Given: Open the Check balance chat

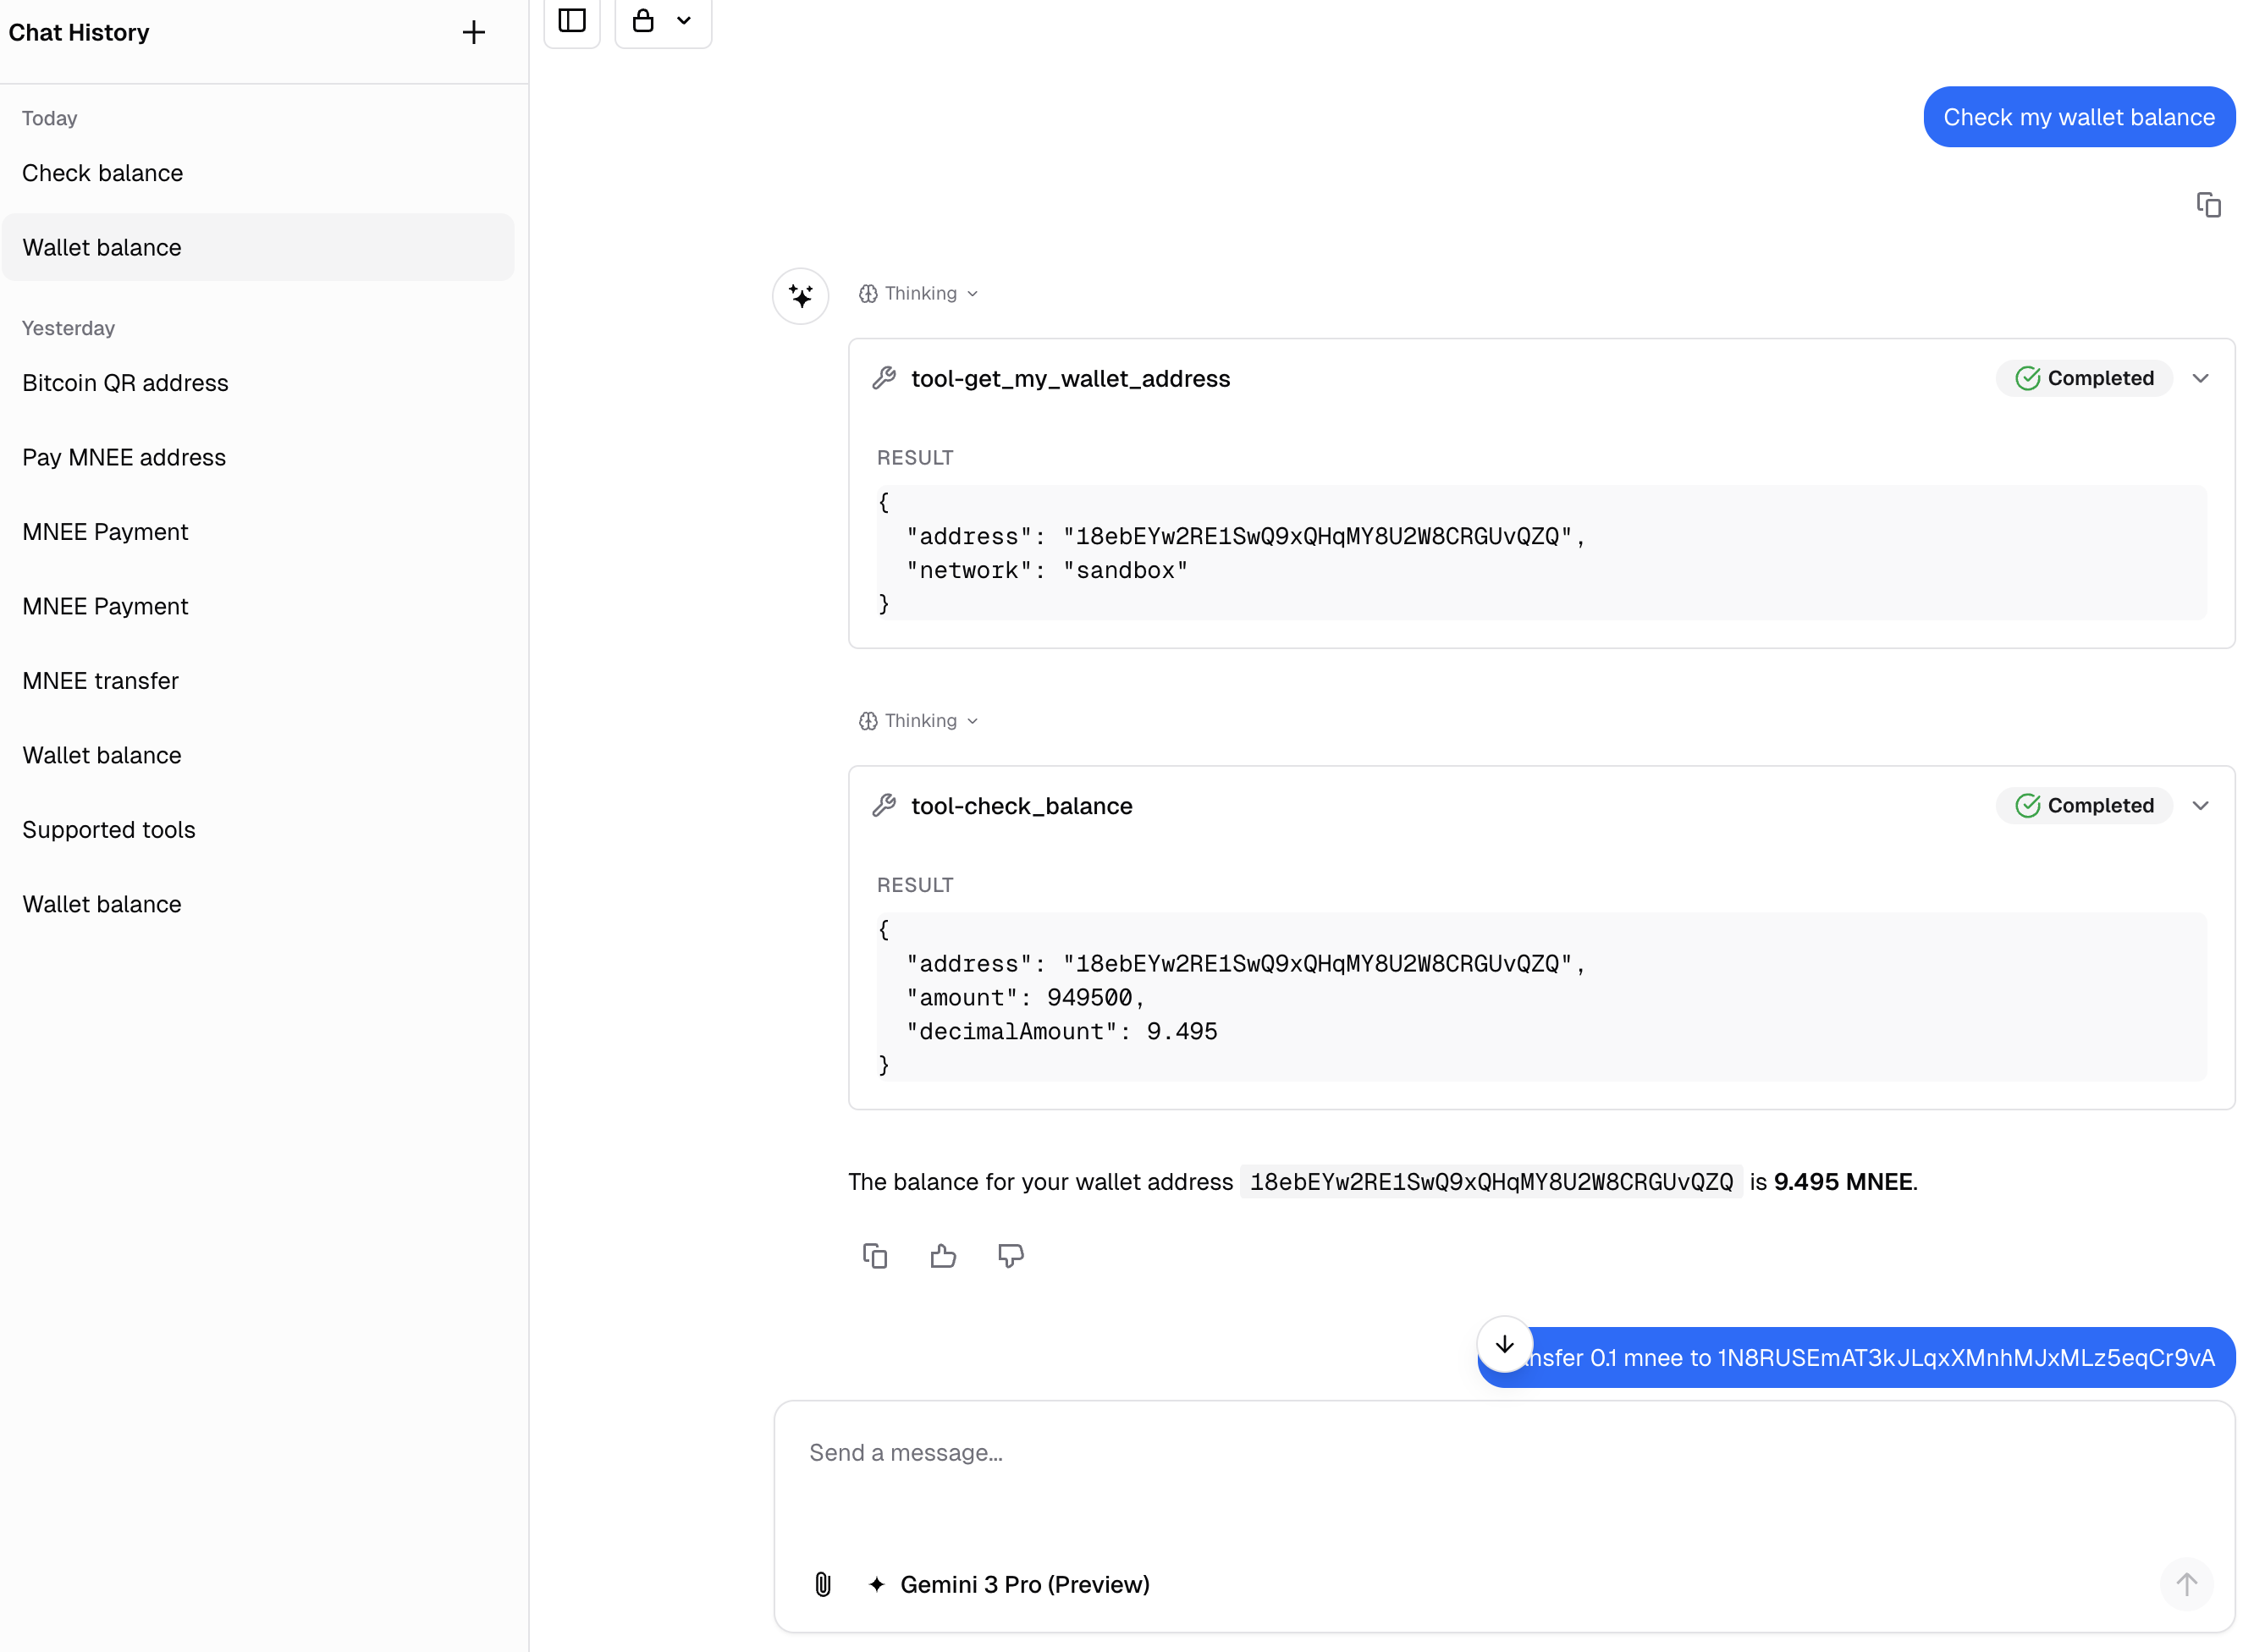Looking at the screenshot, I should point(103,173).
